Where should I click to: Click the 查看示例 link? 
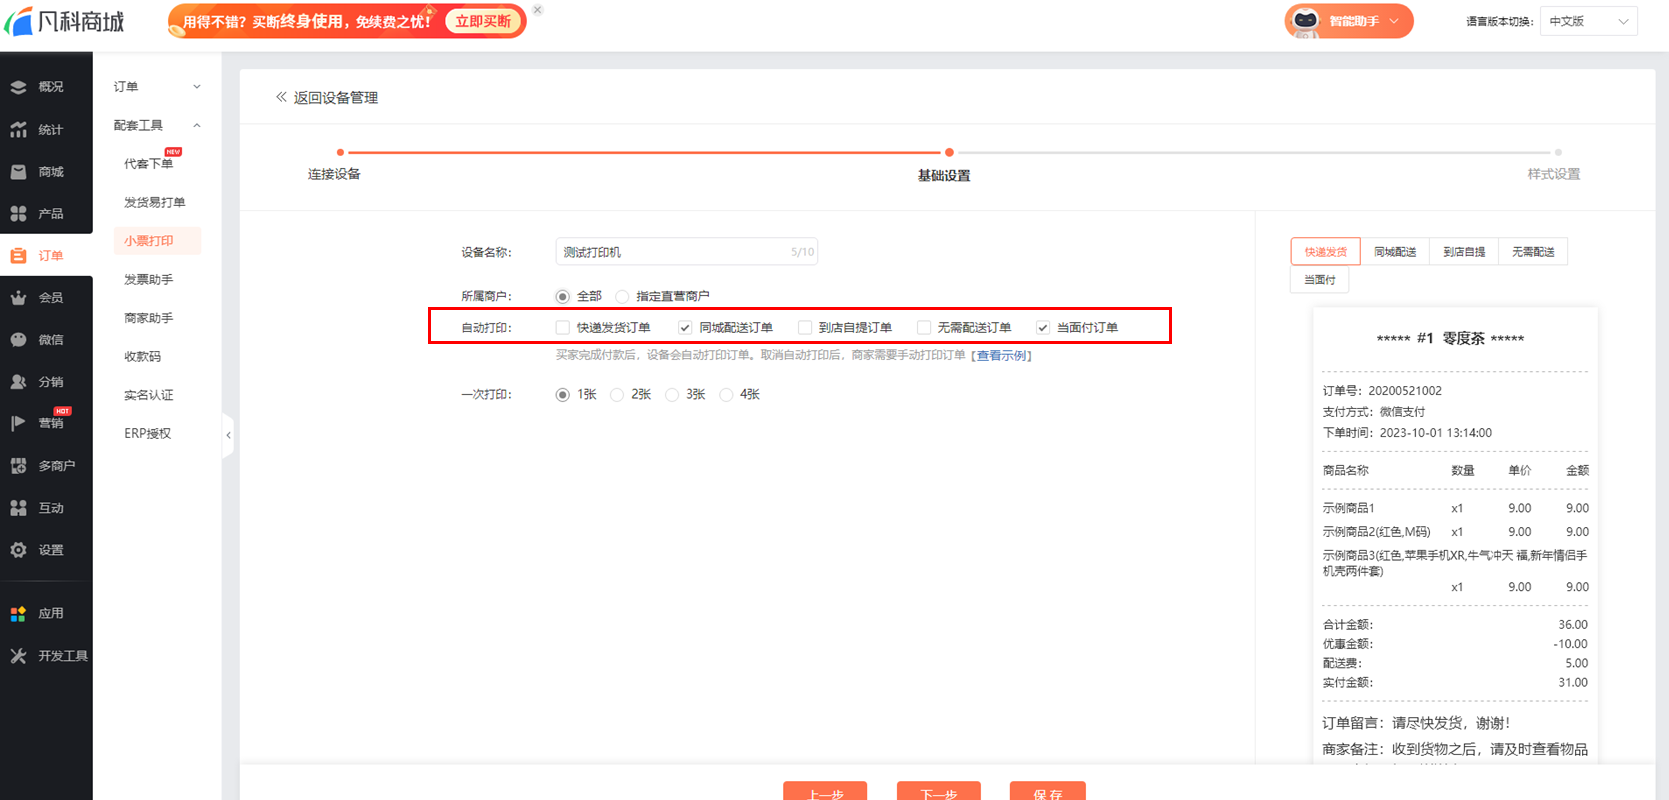[1001, 356]
